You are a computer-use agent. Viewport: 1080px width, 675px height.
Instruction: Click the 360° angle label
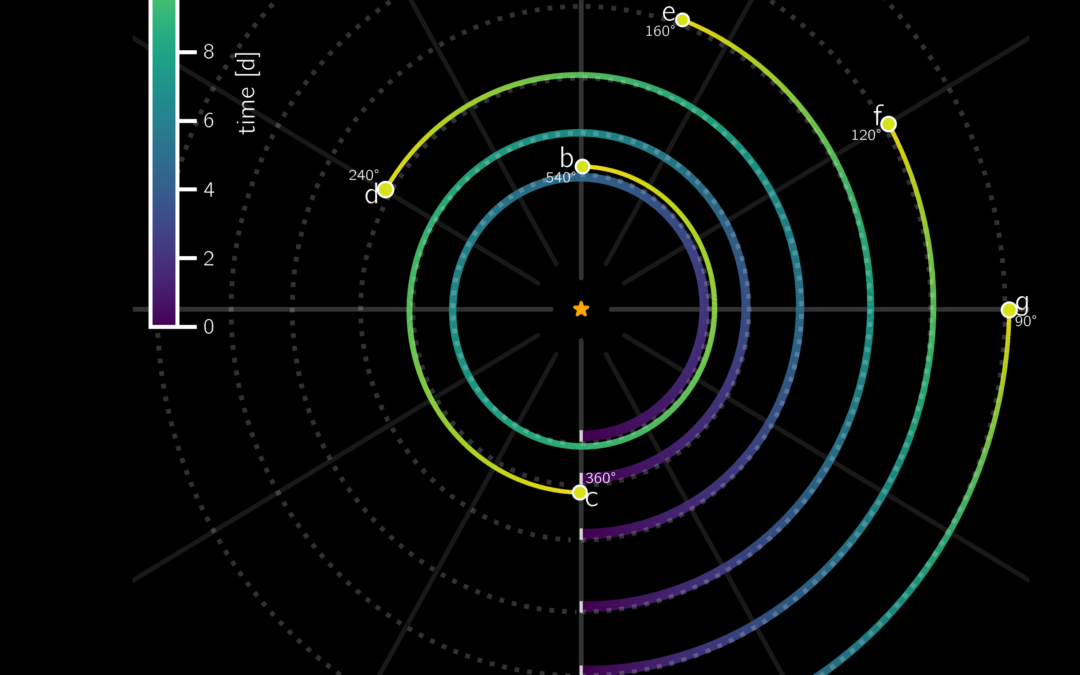click(601, 478)
